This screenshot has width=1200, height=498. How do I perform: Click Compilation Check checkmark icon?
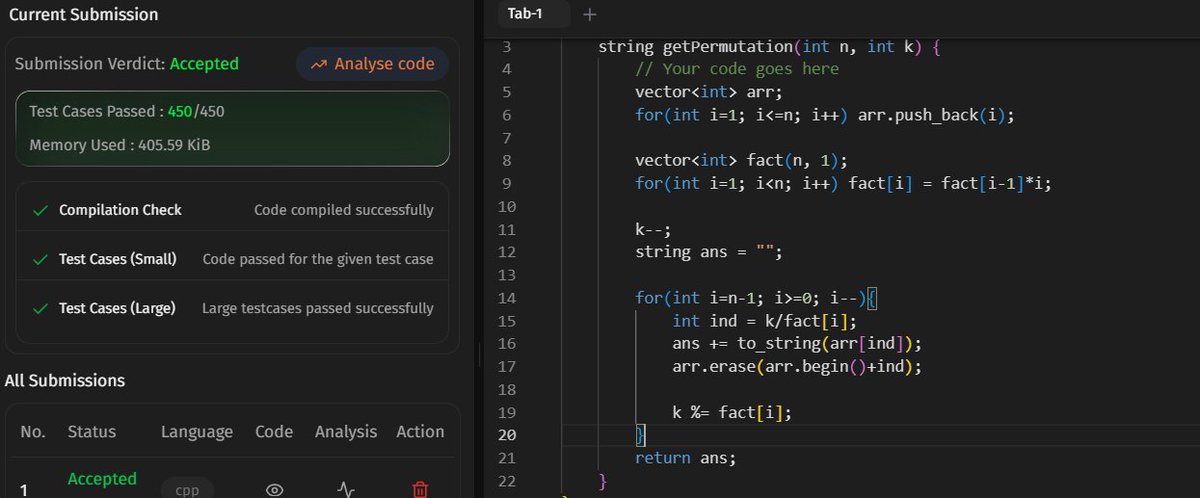coord(40,210)
